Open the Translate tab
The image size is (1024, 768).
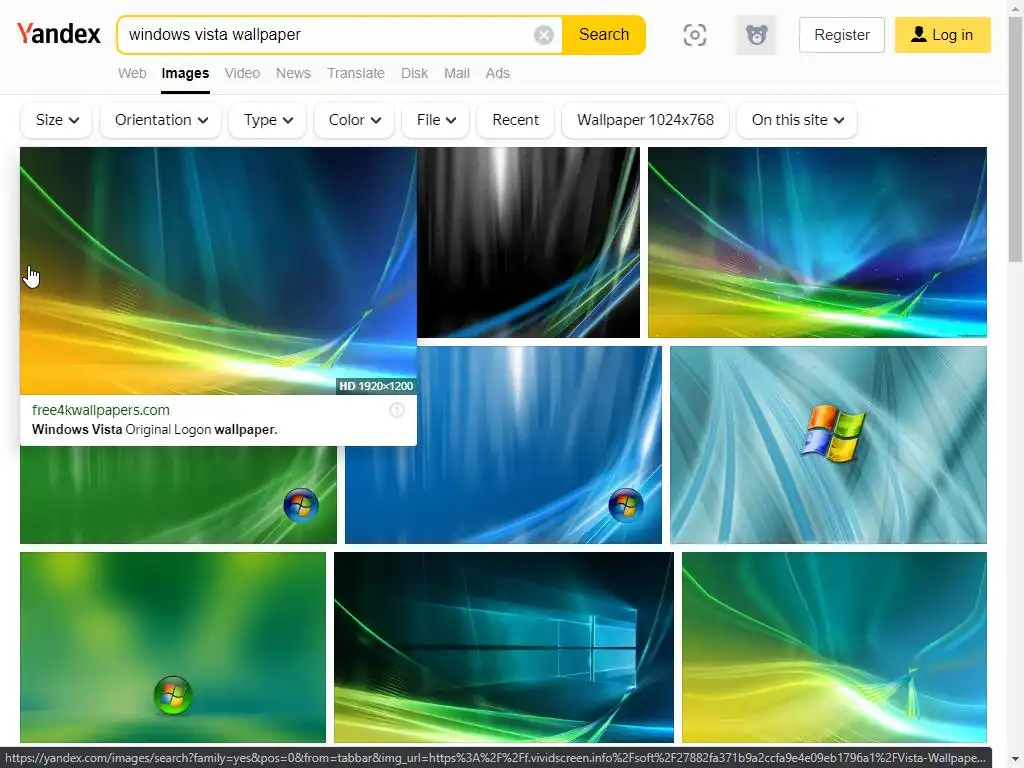[356, 73]
